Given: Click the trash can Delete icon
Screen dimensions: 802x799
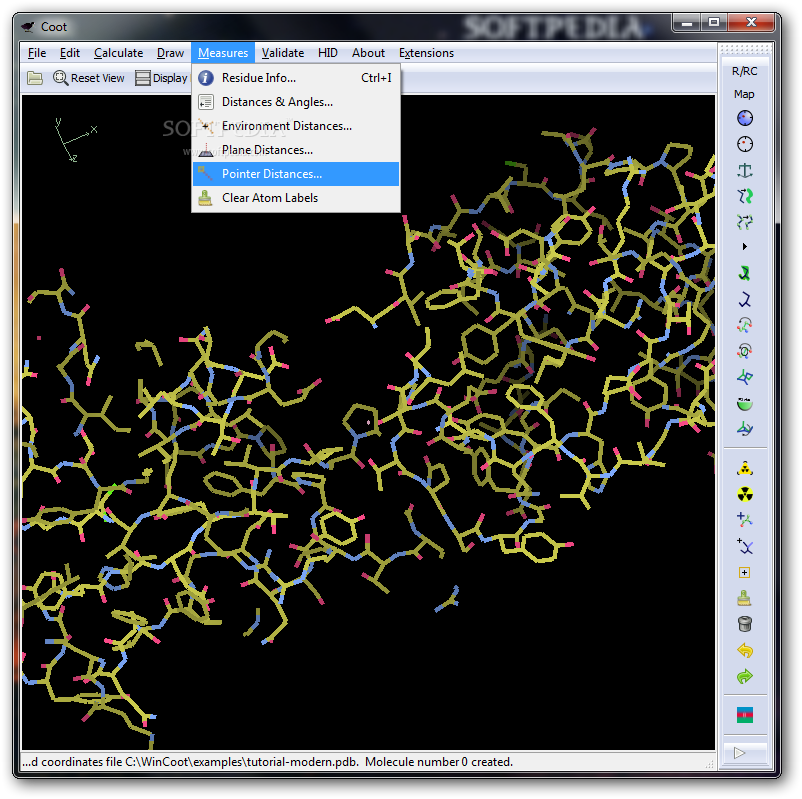Looking at the screenshot, I should click(x=745, y=624).
